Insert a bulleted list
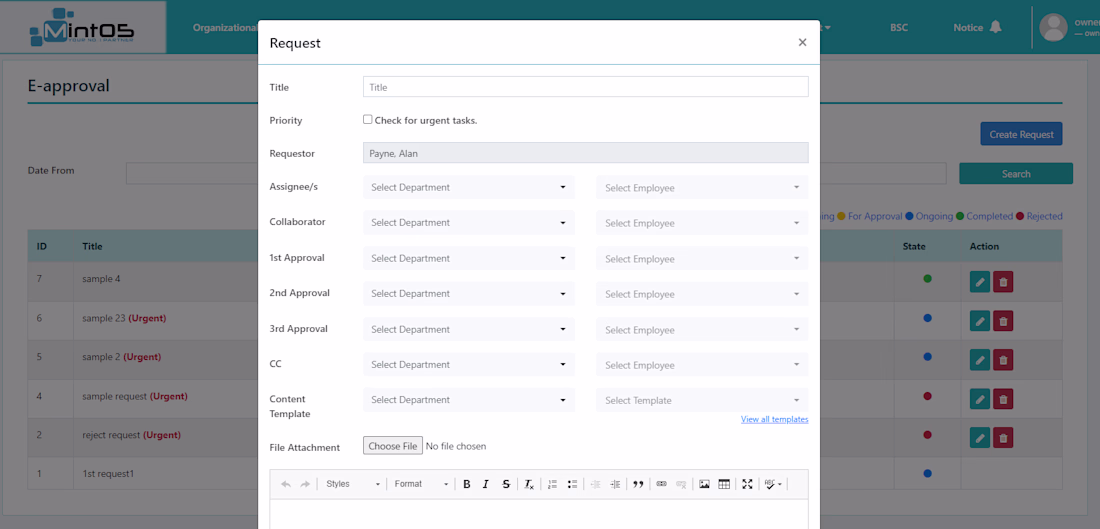 (x=572, y=484)
